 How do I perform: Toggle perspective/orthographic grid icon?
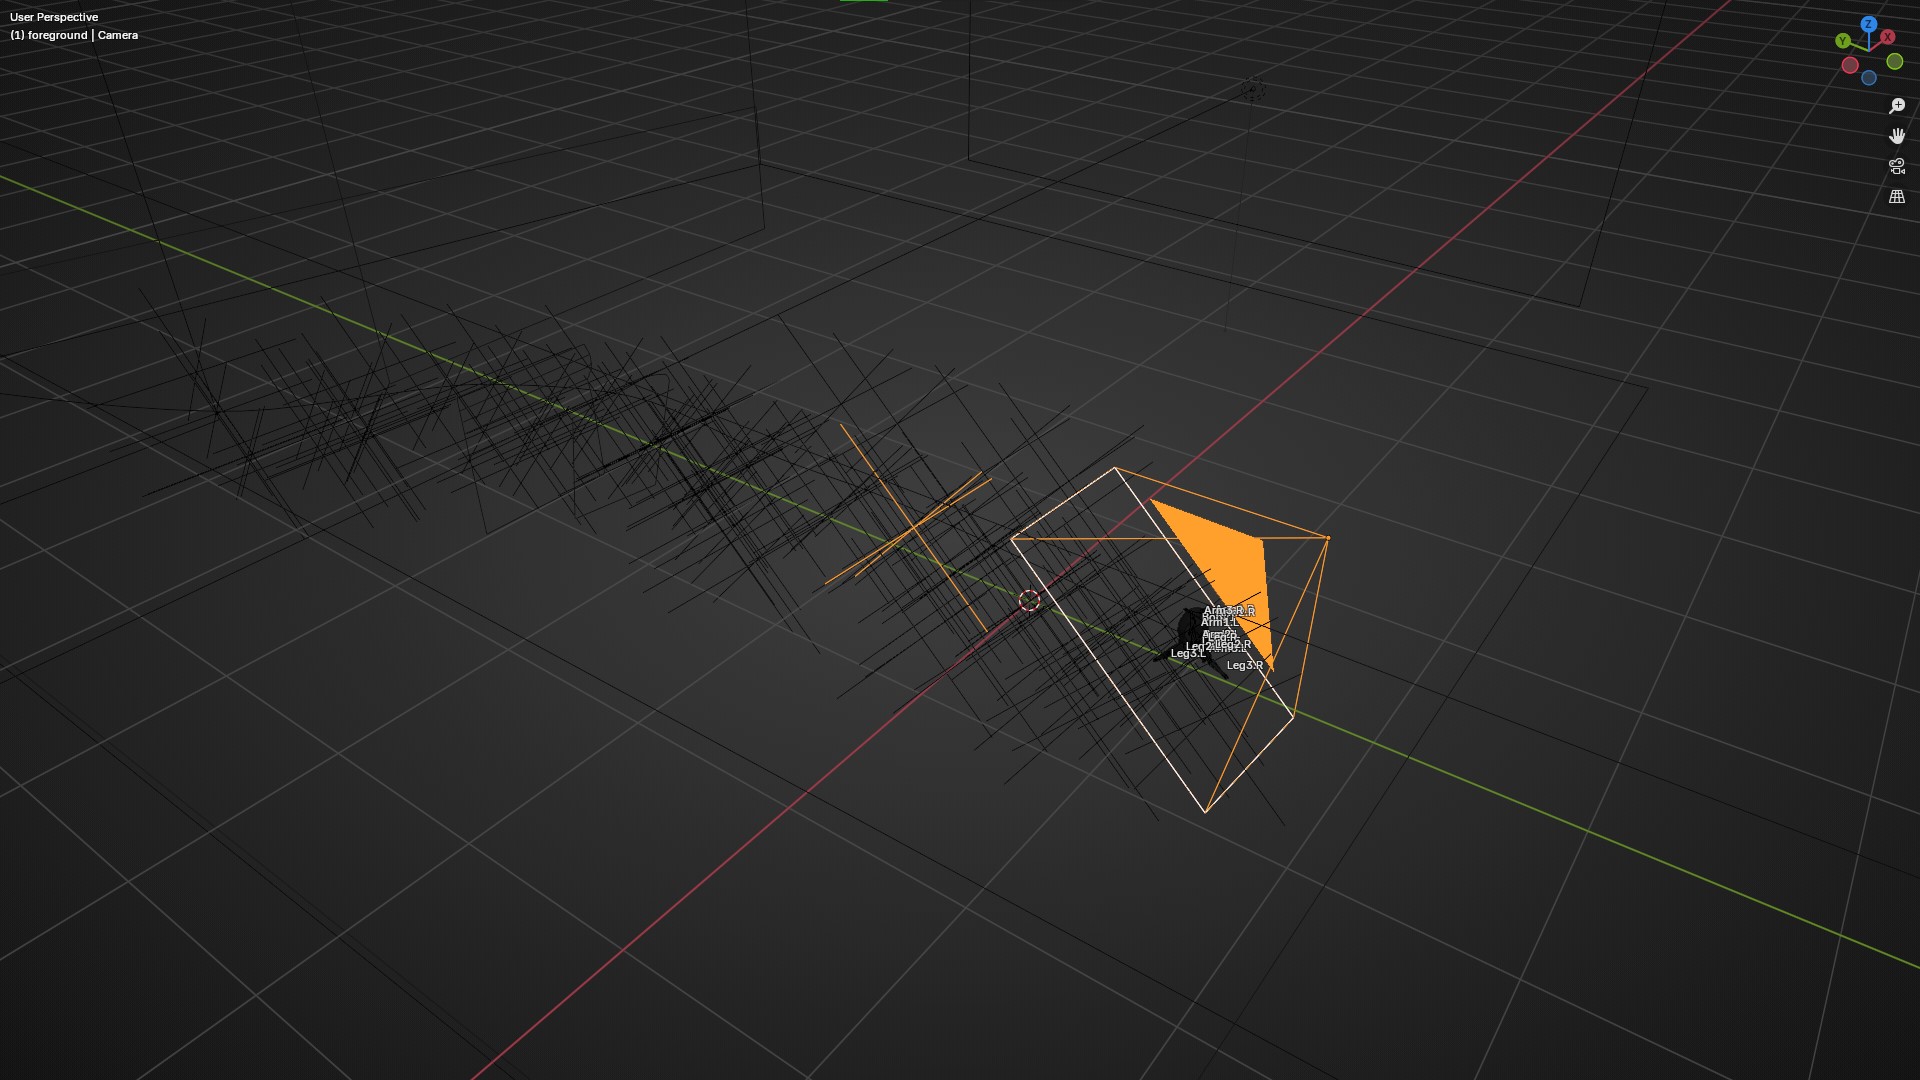tap(1897, 197)
